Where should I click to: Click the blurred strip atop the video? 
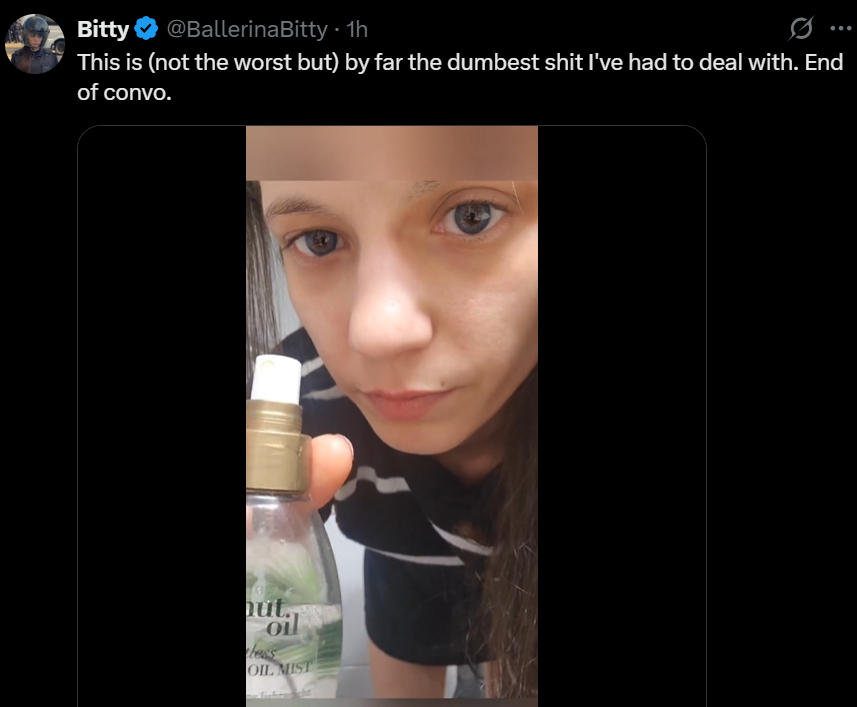[392, 154]
